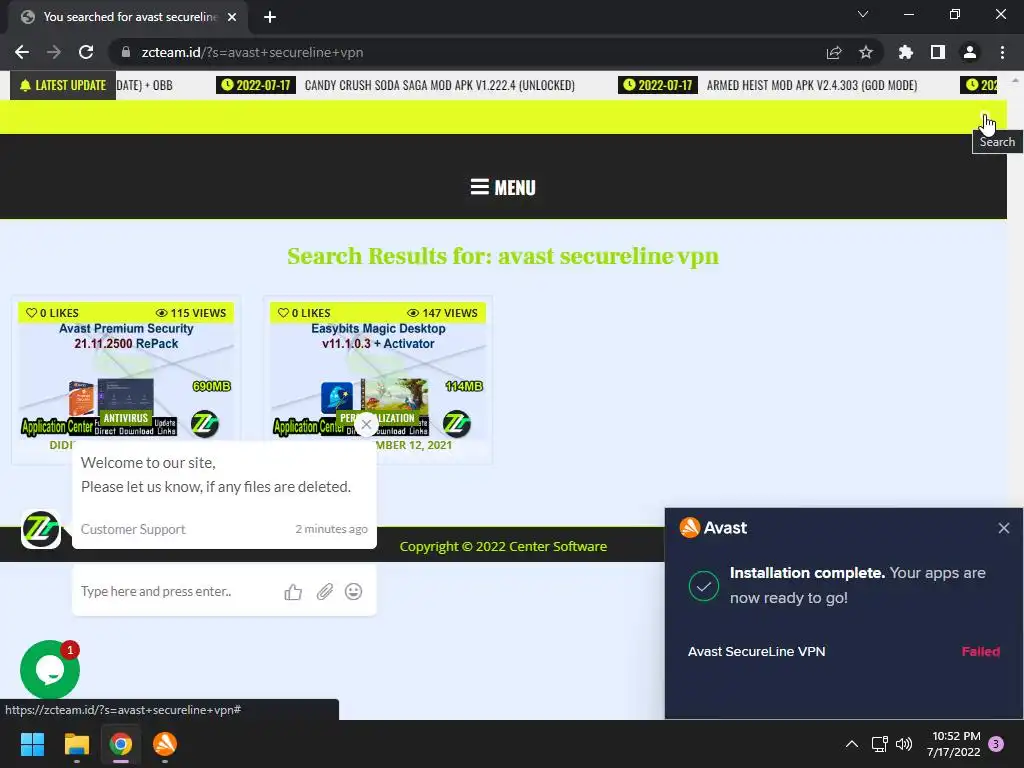
Task: Bookmark this page with the star
Action: [866, 52]
